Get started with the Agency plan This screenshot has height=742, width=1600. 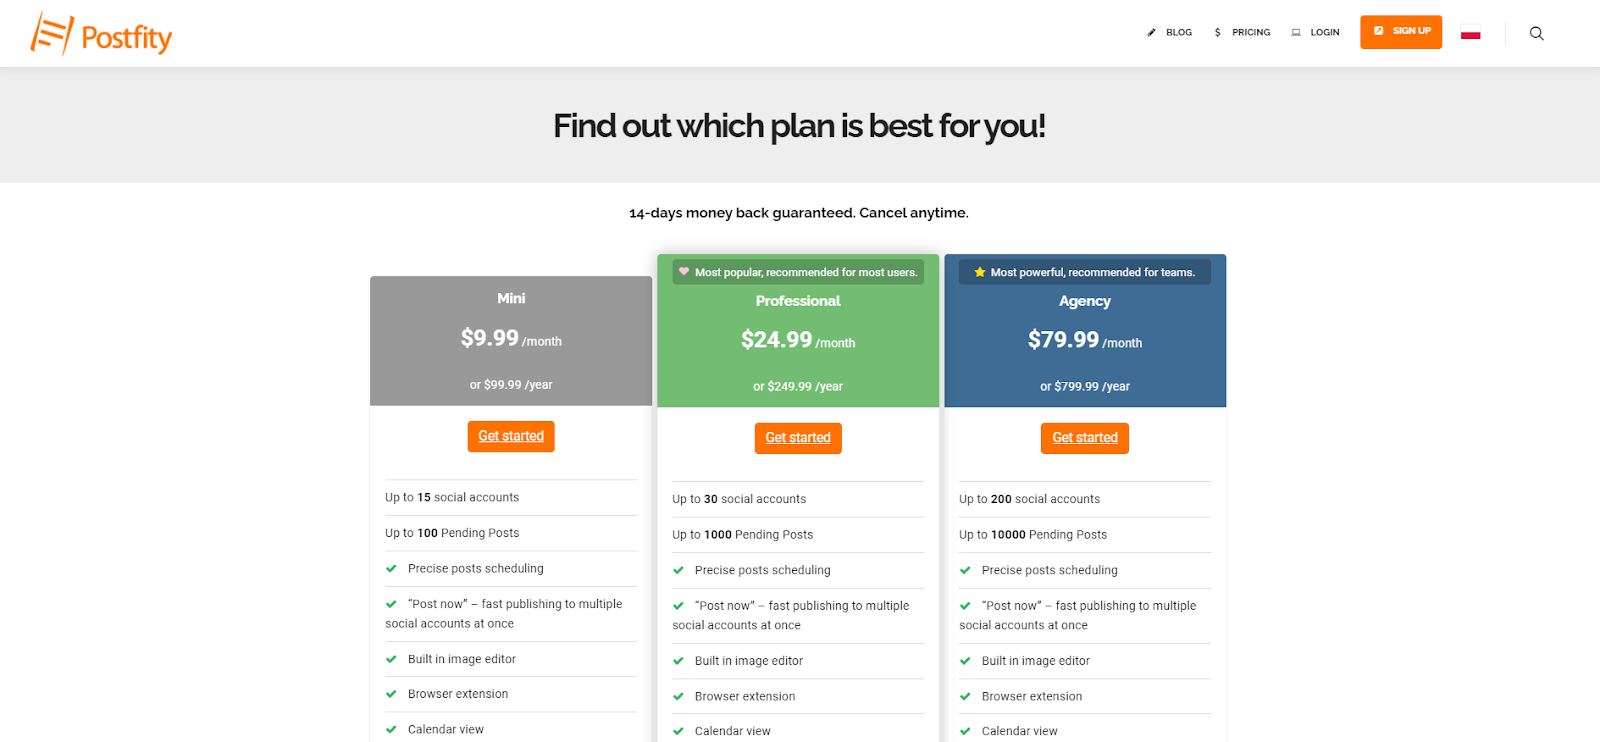pos(1085,438)
